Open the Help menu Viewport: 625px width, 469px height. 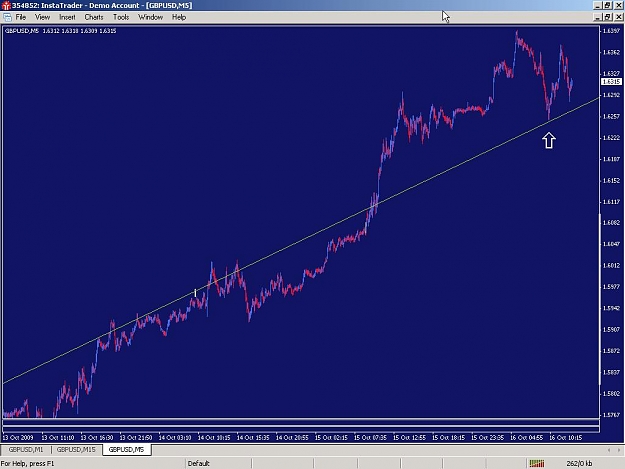tap(179, 17)
